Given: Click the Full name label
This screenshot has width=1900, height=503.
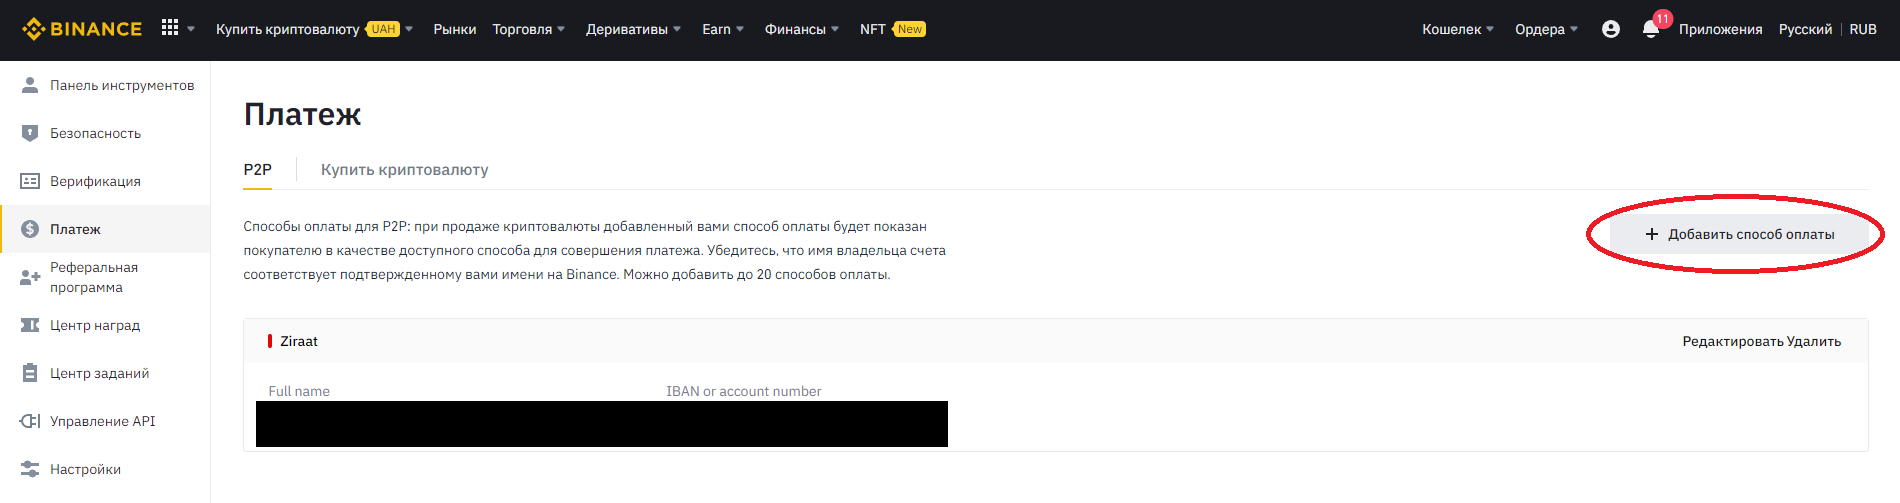Looking at the screenshot, I should pos(299,391).
